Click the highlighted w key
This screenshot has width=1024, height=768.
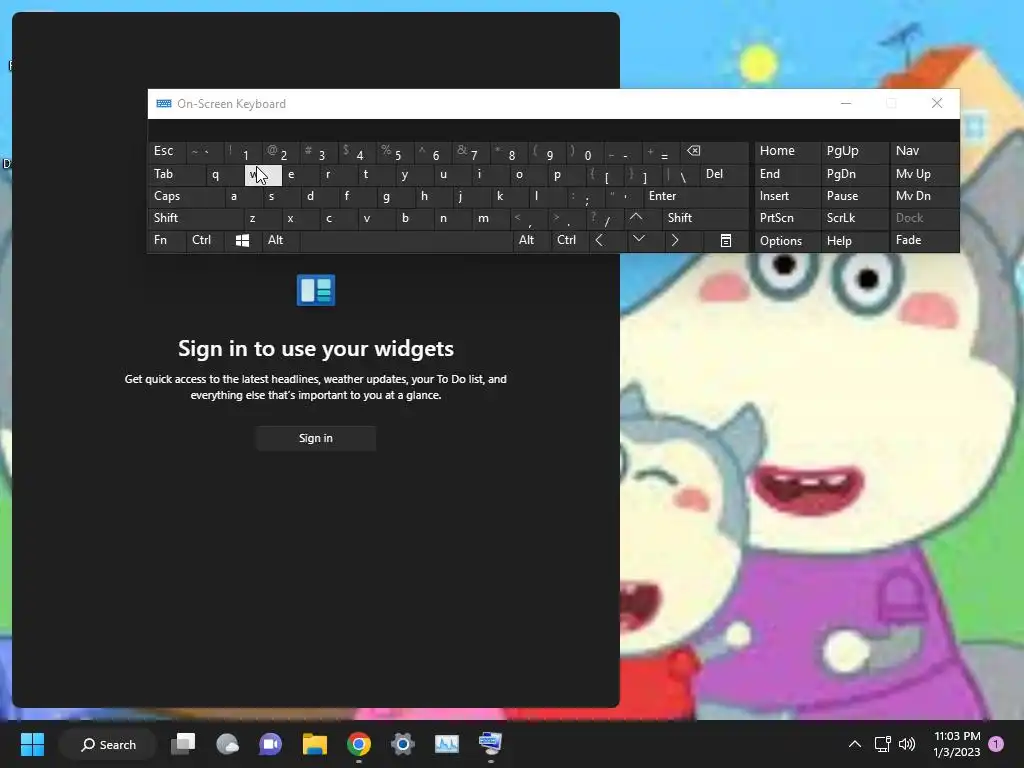[263, 174]
